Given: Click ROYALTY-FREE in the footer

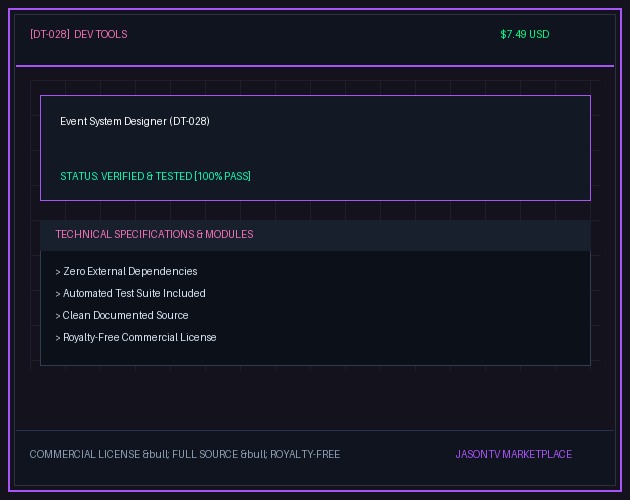Looking at the screenshot, I should (x=305, y=454).
